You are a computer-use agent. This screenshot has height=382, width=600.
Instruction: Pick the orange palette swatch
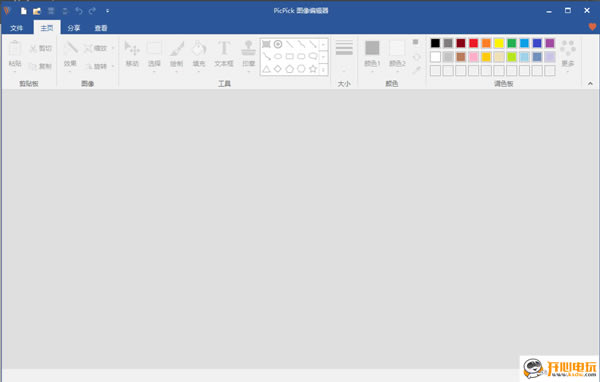click(486, 43)
